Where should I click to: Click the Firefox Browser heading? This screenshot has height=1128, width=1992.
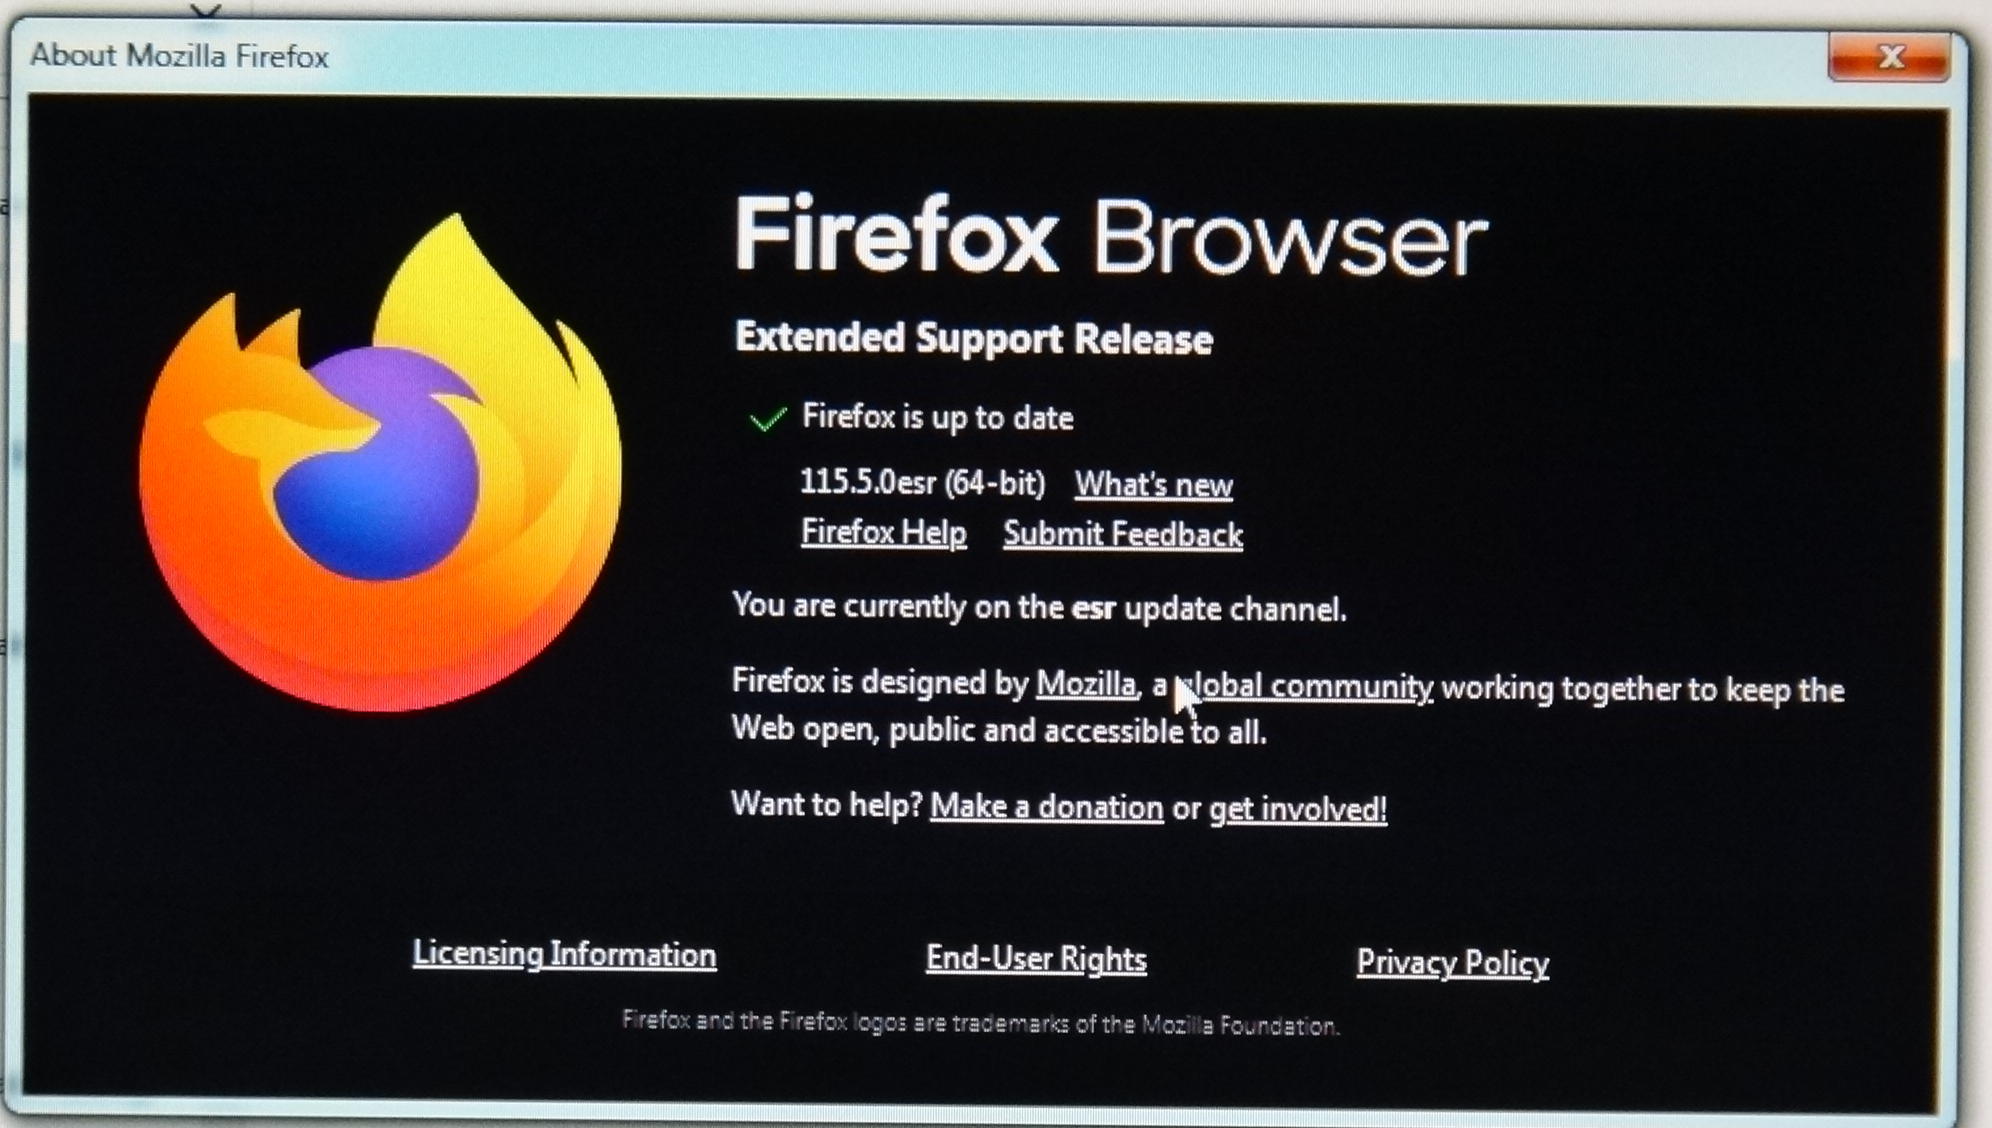1110,237
